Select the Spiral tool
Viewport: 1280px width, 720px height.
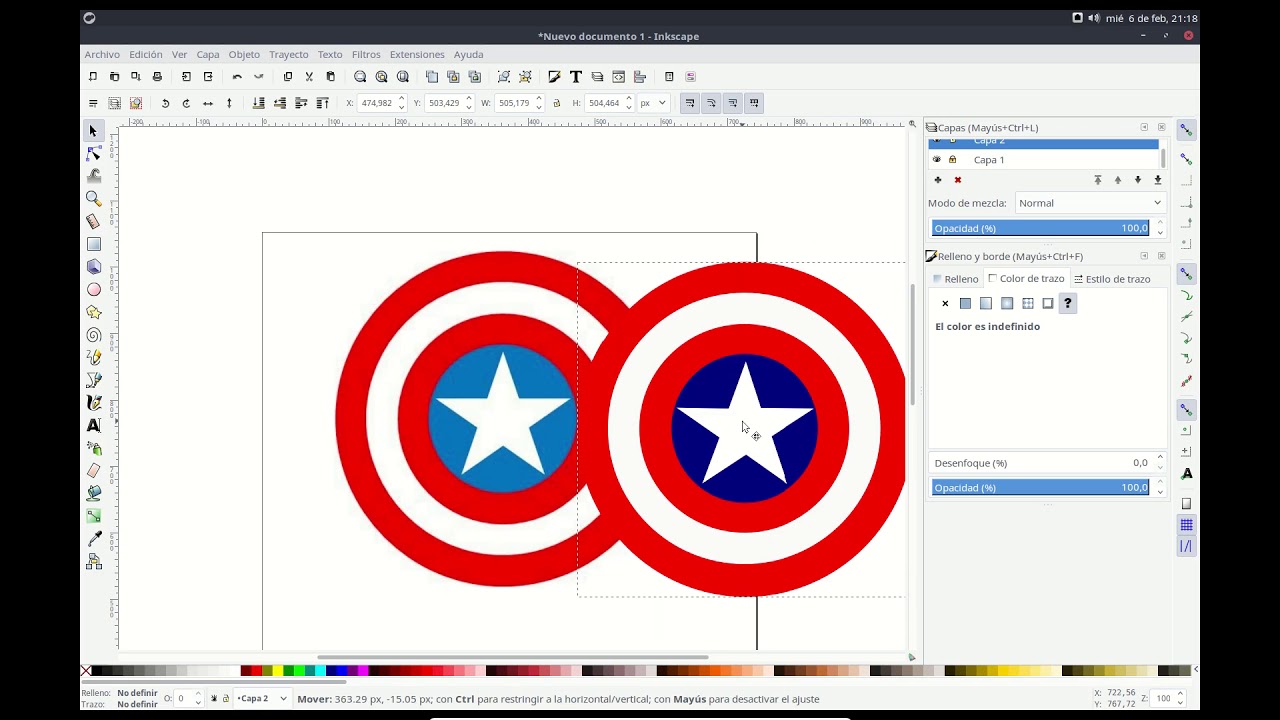coord(94,335)
